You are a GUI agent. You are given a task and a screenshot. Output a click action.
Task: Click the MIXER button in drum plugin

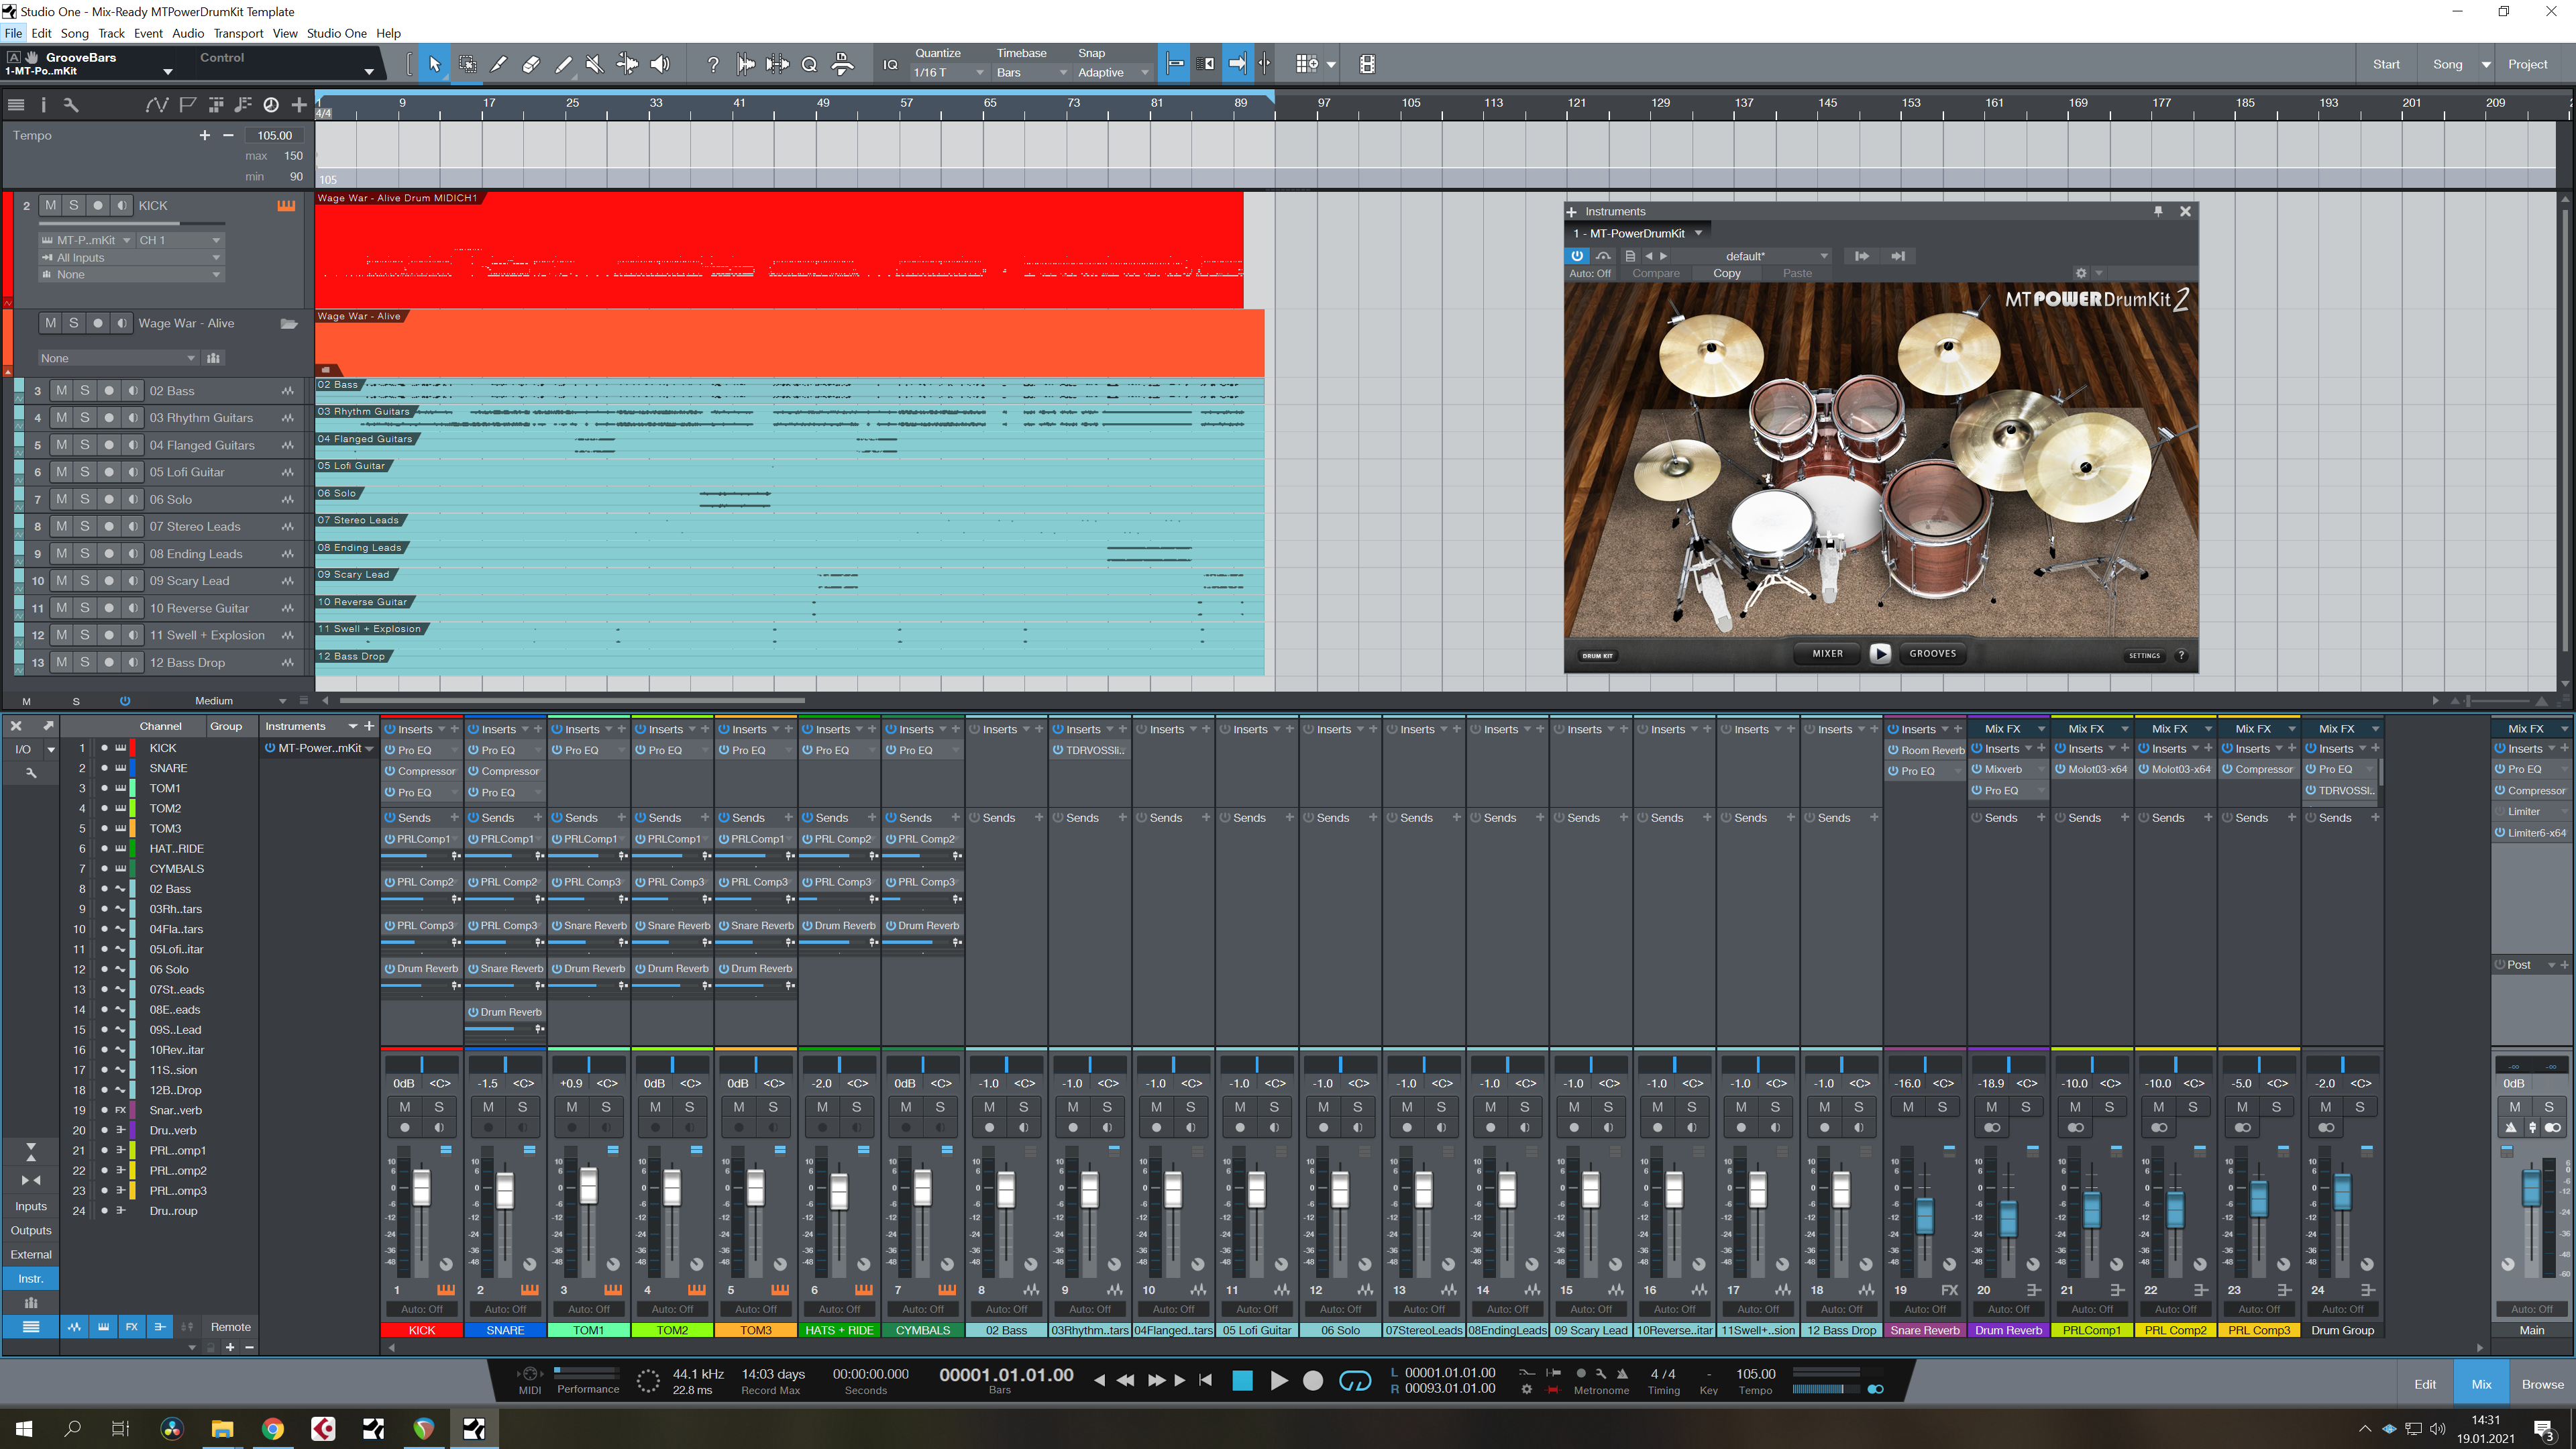[x=1827, y=653]
